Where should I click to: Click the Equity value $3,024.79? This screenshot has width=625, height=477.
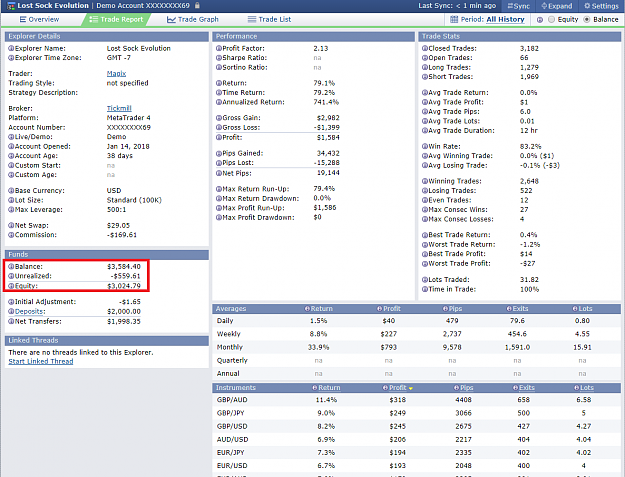coord(124,286)
